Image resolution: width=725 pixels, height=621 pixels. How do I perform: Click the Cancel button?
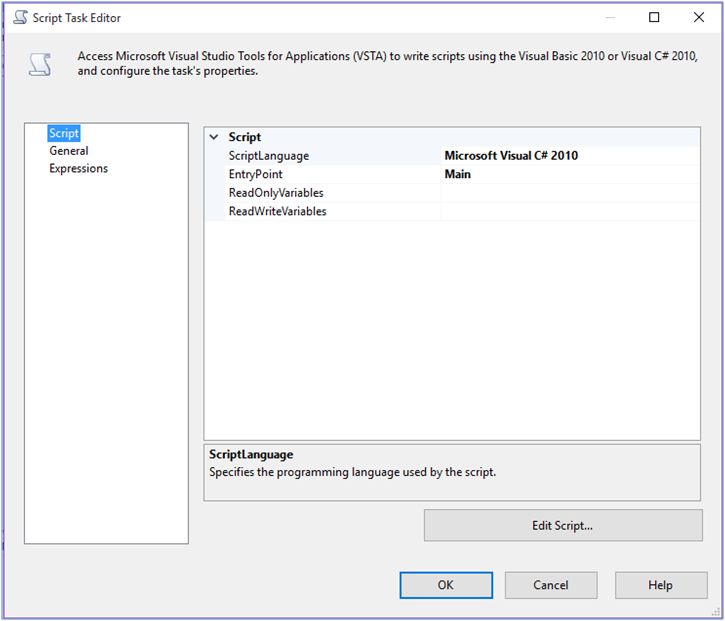point(551,585)
